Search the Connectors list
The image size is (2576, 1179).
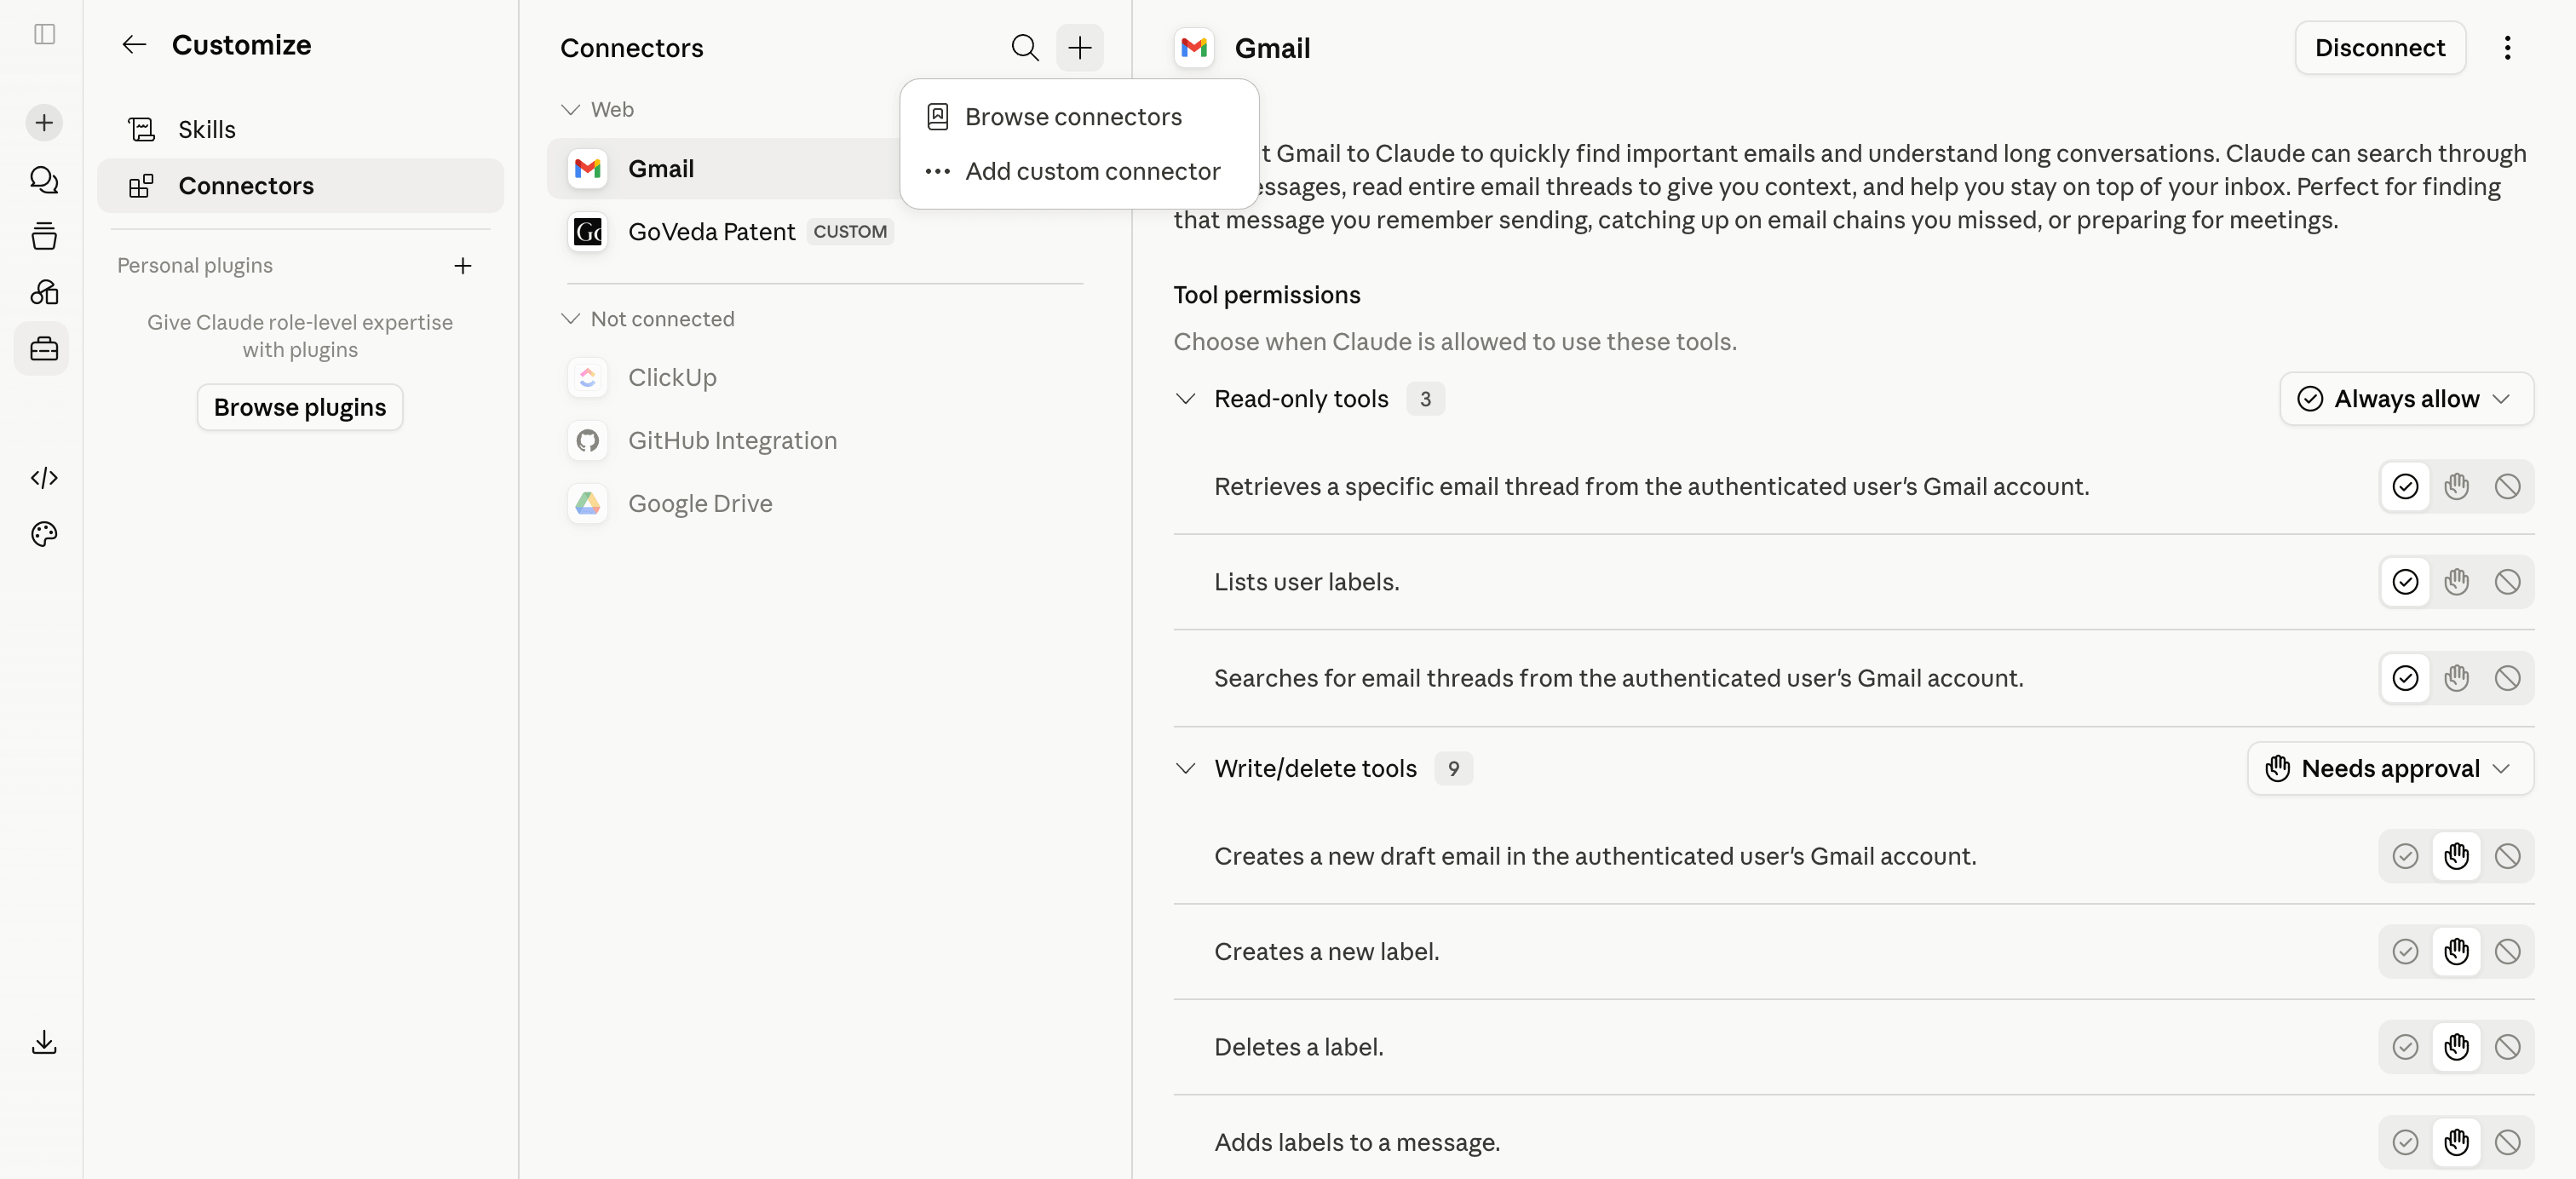pos(1024,47)
